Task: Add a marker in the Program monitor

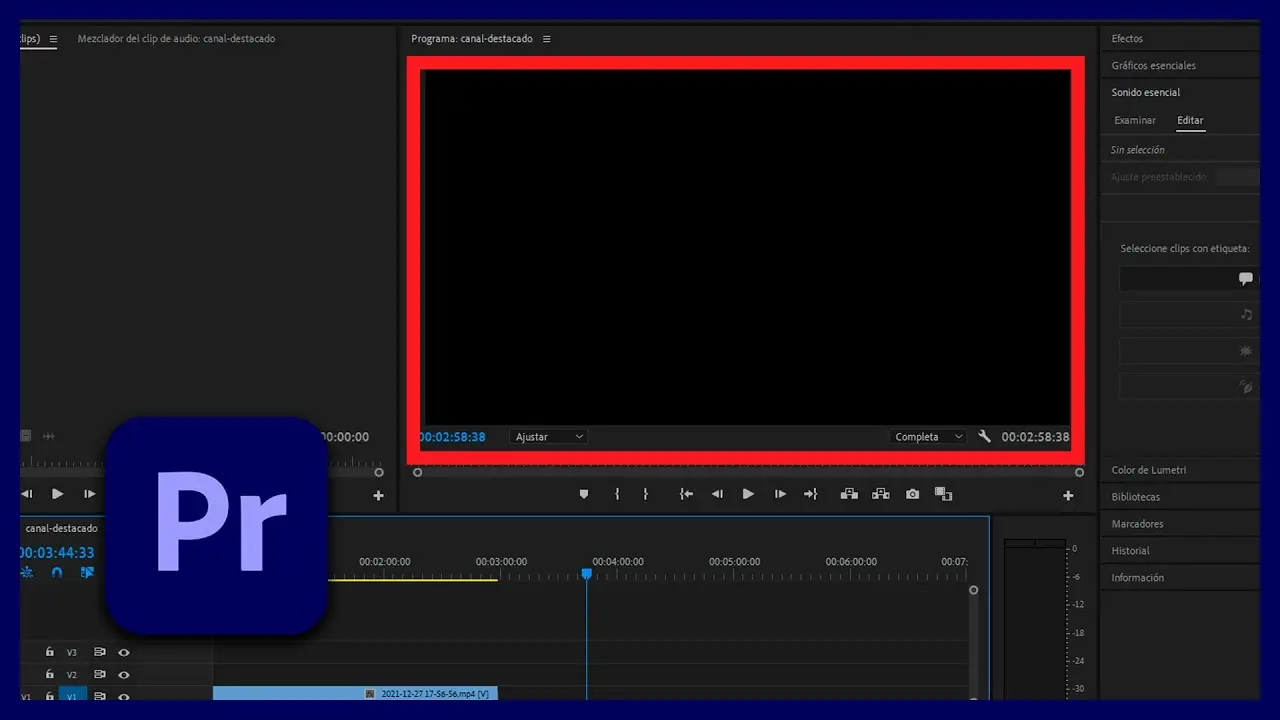Action: [584, 494]
